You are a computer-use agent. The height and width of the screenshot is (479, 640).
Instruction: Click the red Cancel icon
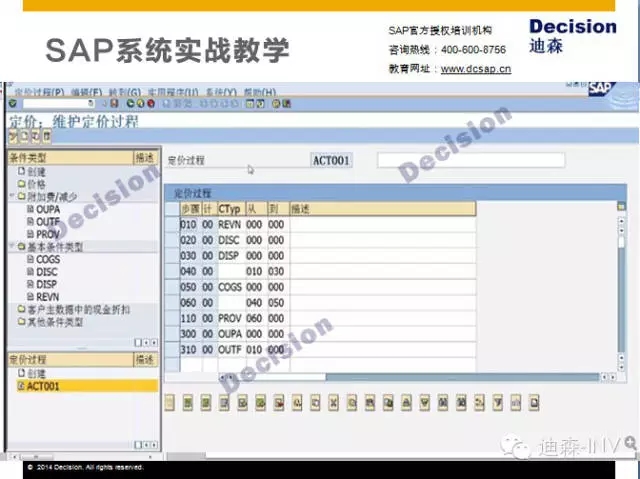click(x=151, y=104)
